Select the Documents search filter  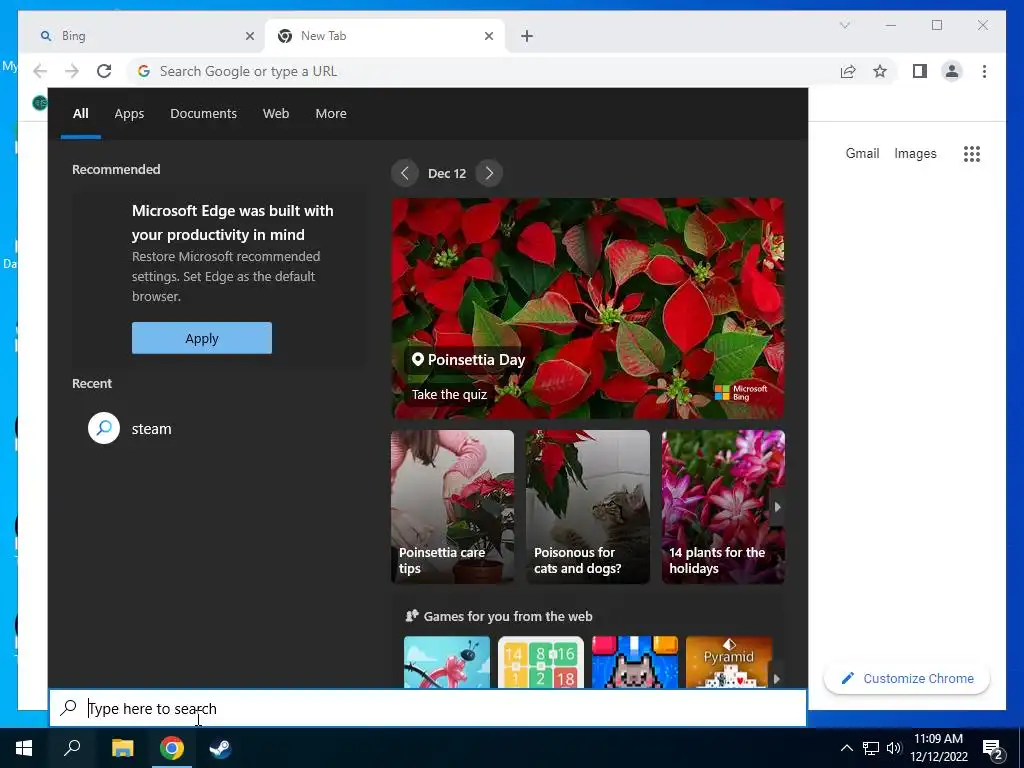203,114
